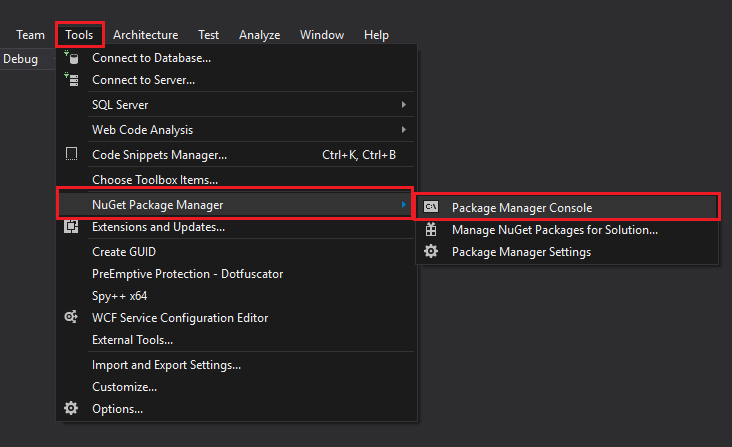The image size is (732, 447).
Task: Click the Connect to Database icon
Action: (x=72, y=58)
